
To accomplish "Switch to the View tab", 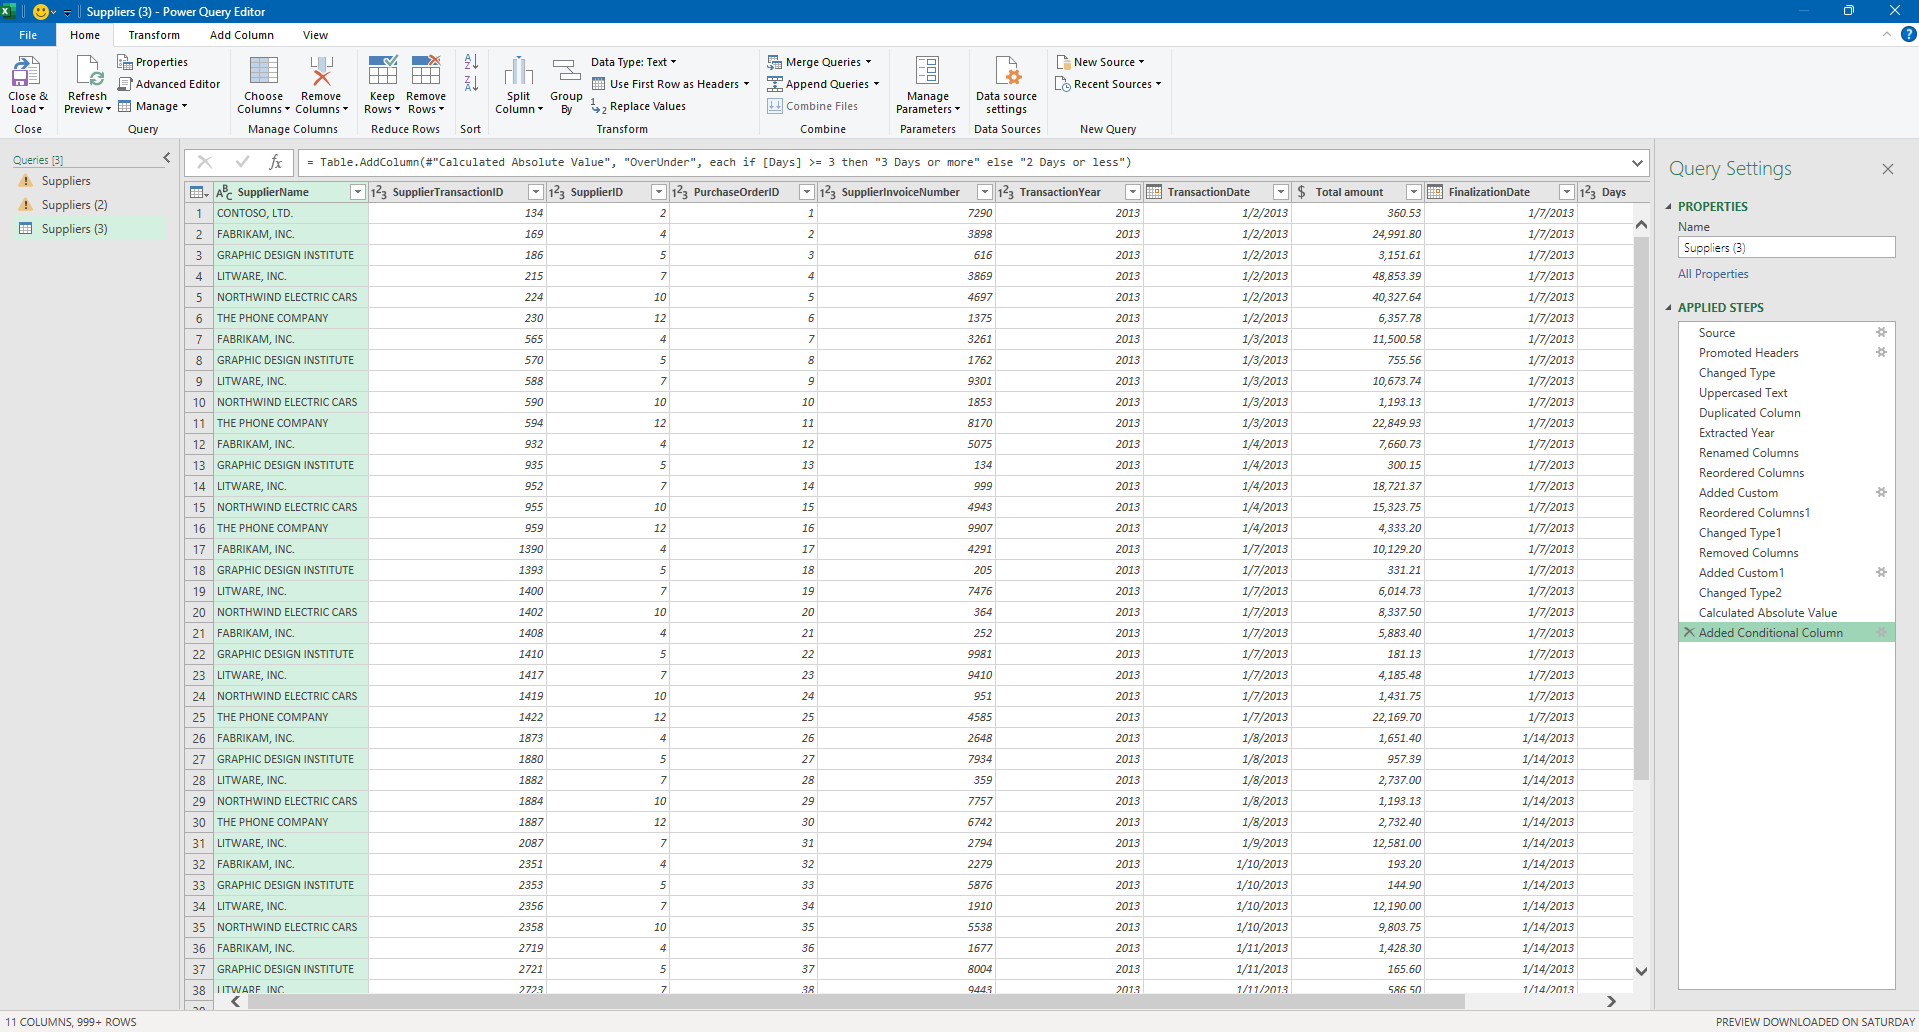I will 316,35.
